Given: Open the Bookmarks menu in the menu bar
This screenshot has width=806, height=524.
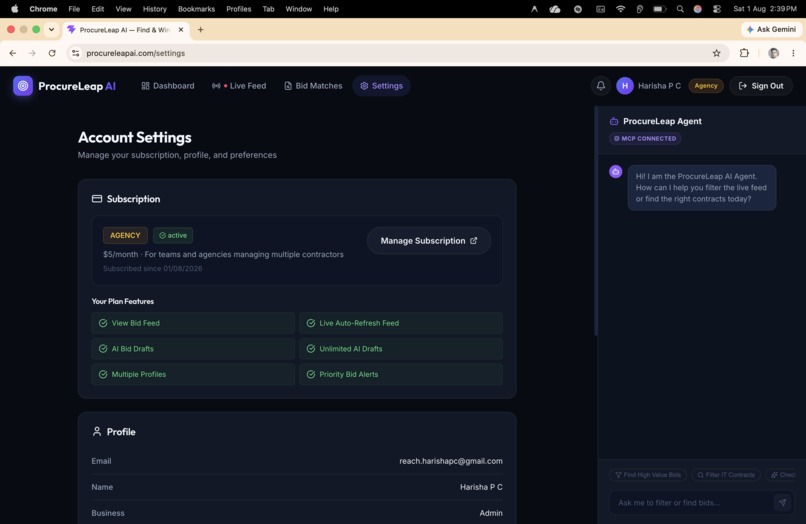Looking at the screenshot, I should [x=196, y=9].
